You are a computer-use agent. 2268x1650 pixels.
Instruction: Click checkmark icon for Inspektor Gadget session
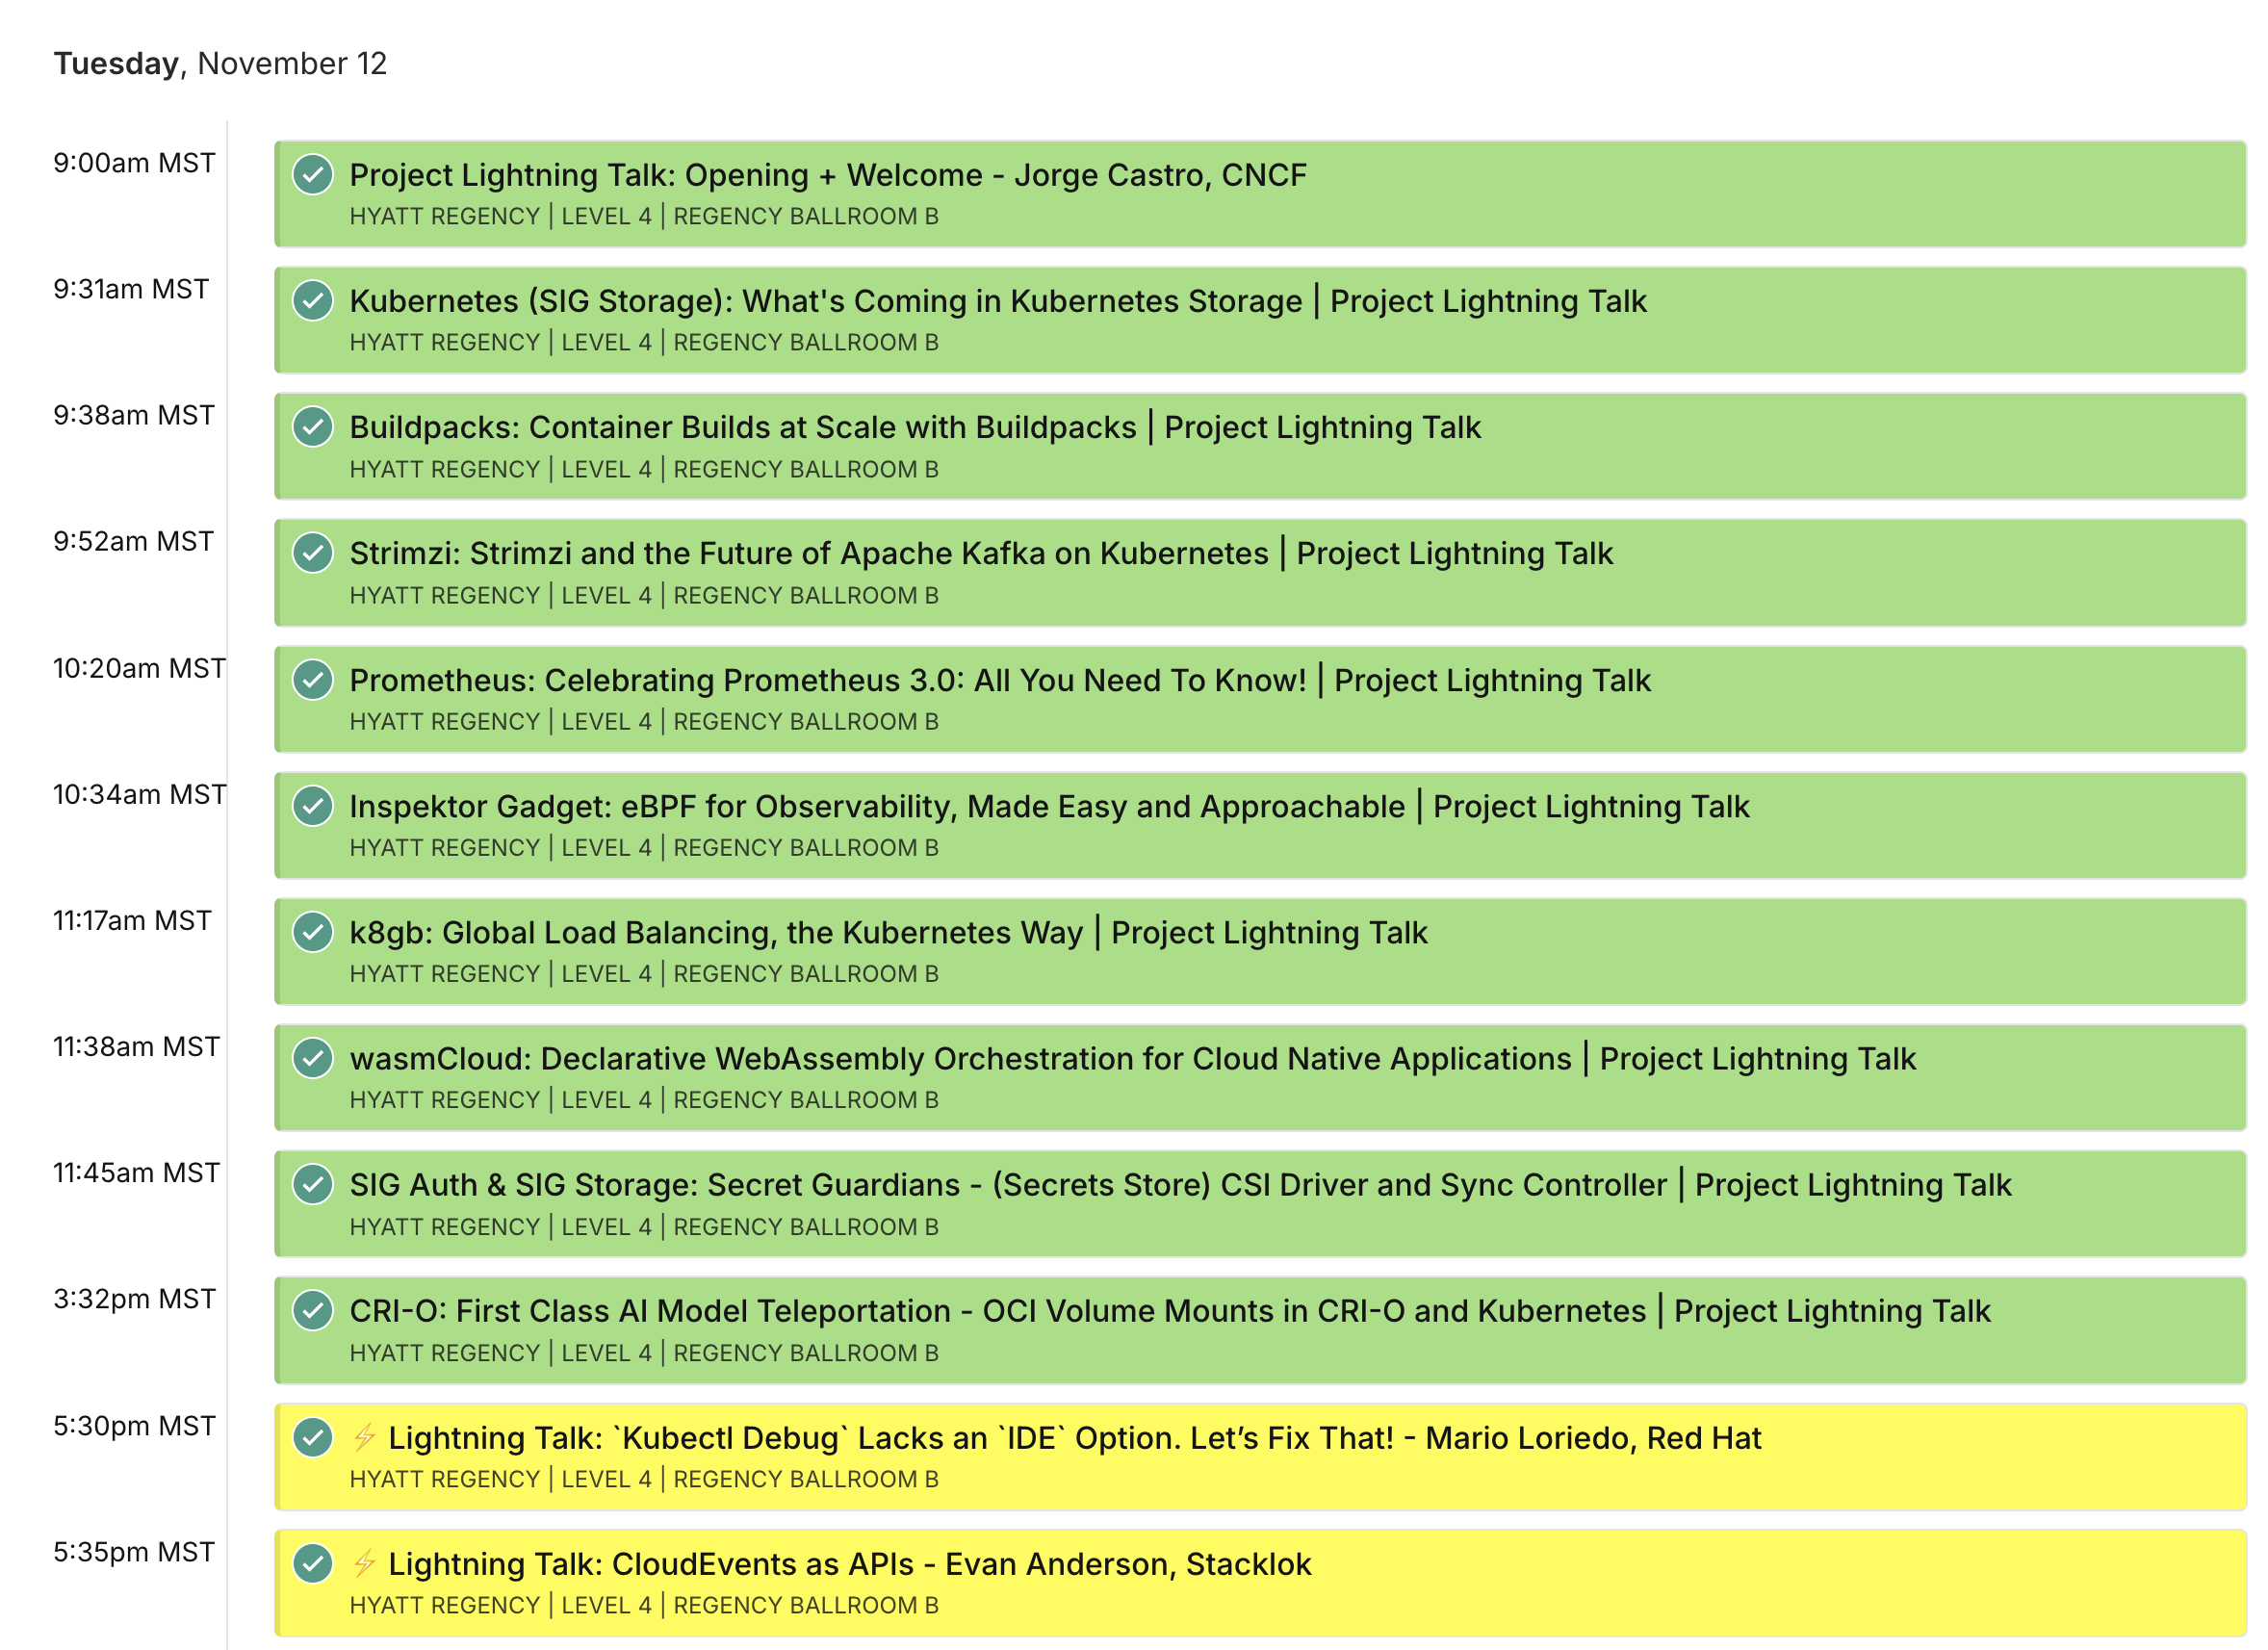[313, 806]
